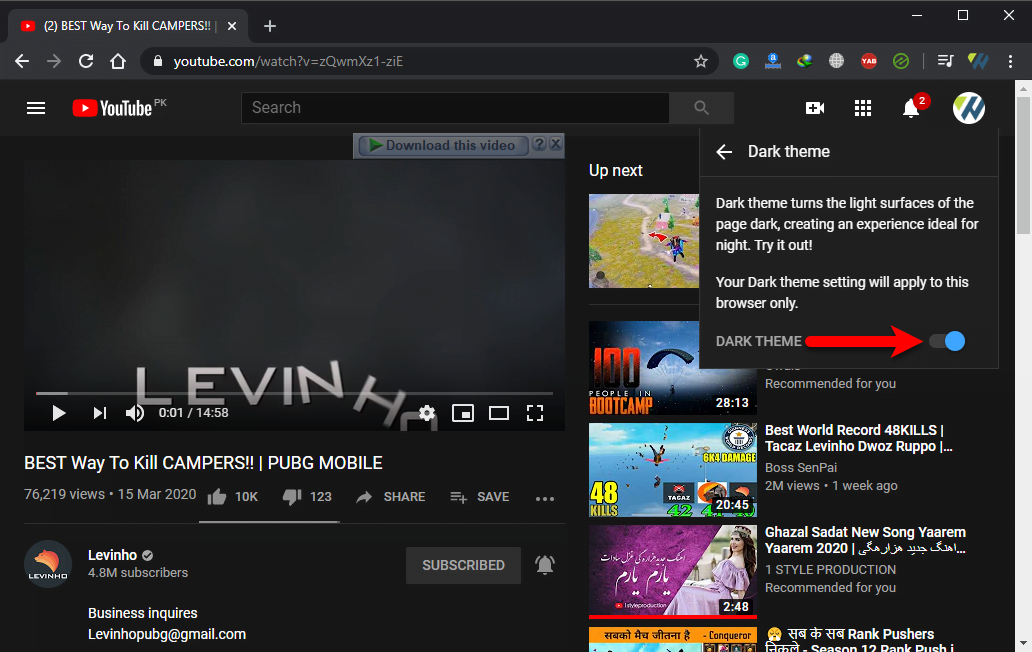Click the 76,219 views text

coord(64,494)
